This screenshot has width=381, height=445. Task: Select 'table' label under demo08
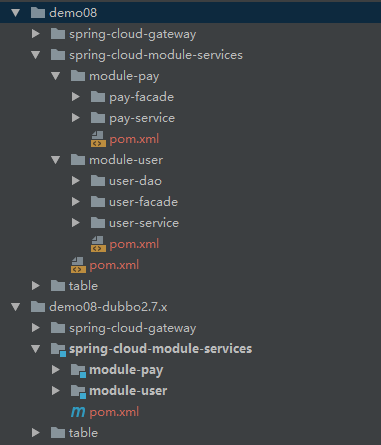click(x=83, y=286)
